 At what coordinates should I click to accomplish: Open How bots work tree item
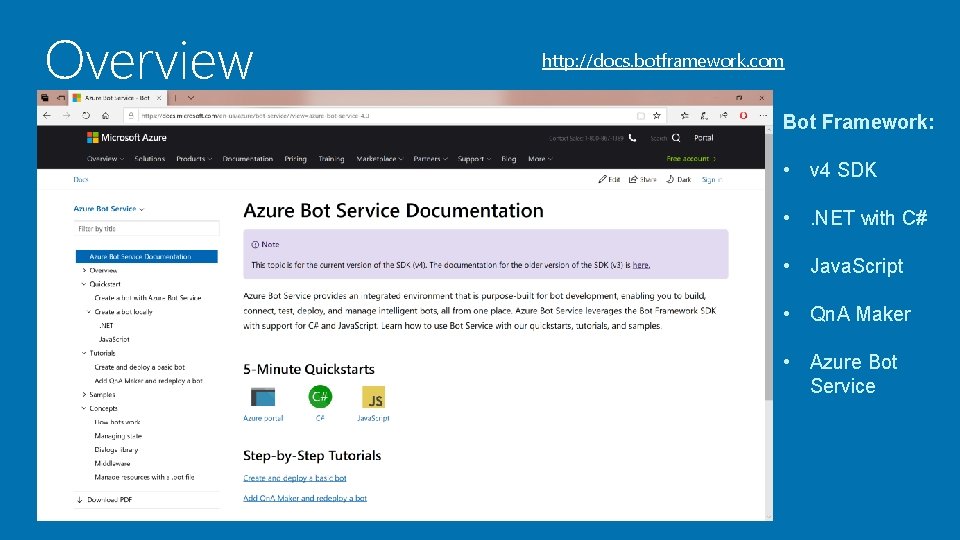point(117,422)
